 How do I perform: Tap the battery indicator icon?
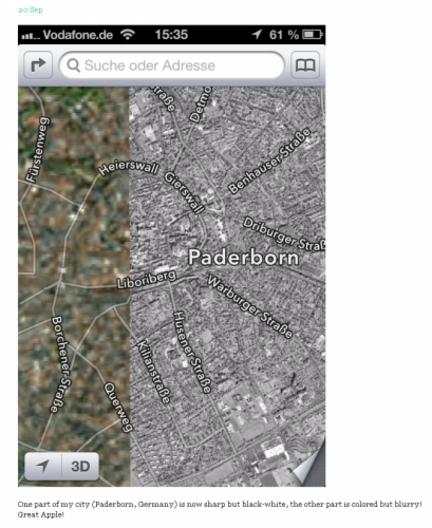[x=312, y=34]
